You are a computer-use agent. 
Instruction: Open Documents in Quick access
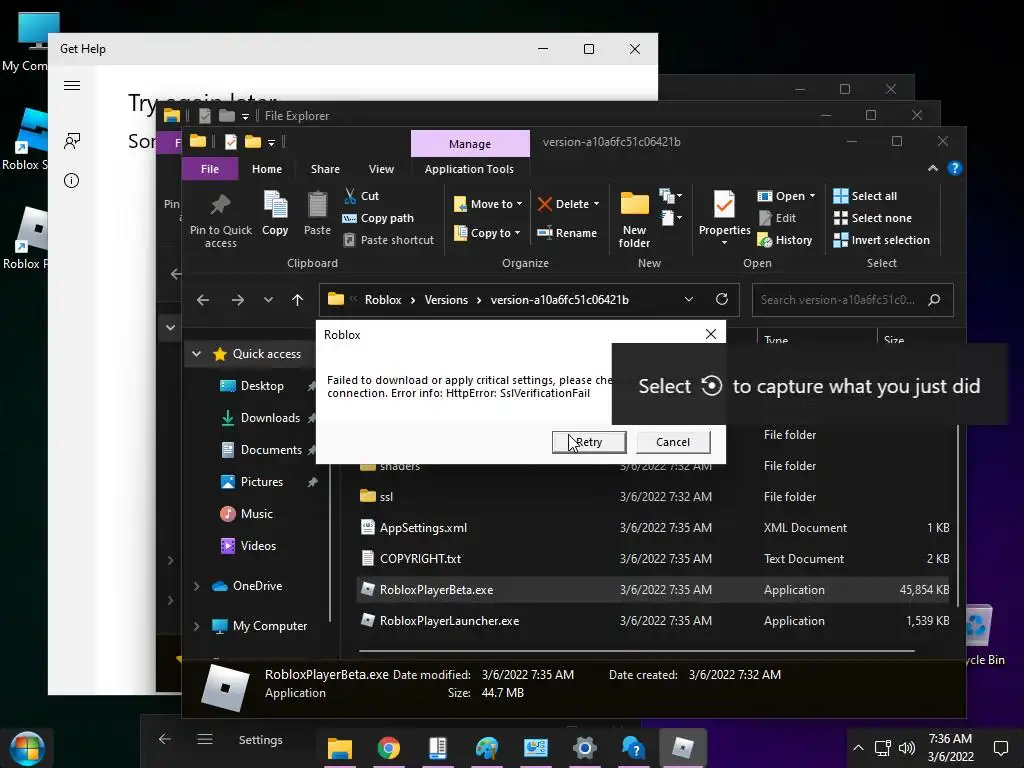tap(271, 450)
